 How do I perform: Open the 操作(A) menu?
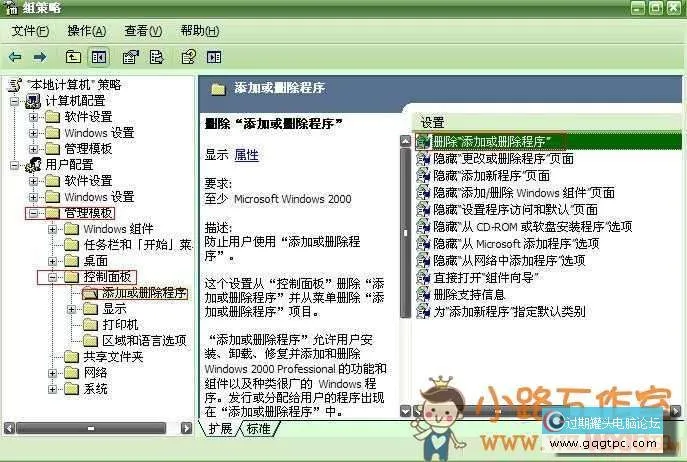pyautogui.click(x=86, y=31)
